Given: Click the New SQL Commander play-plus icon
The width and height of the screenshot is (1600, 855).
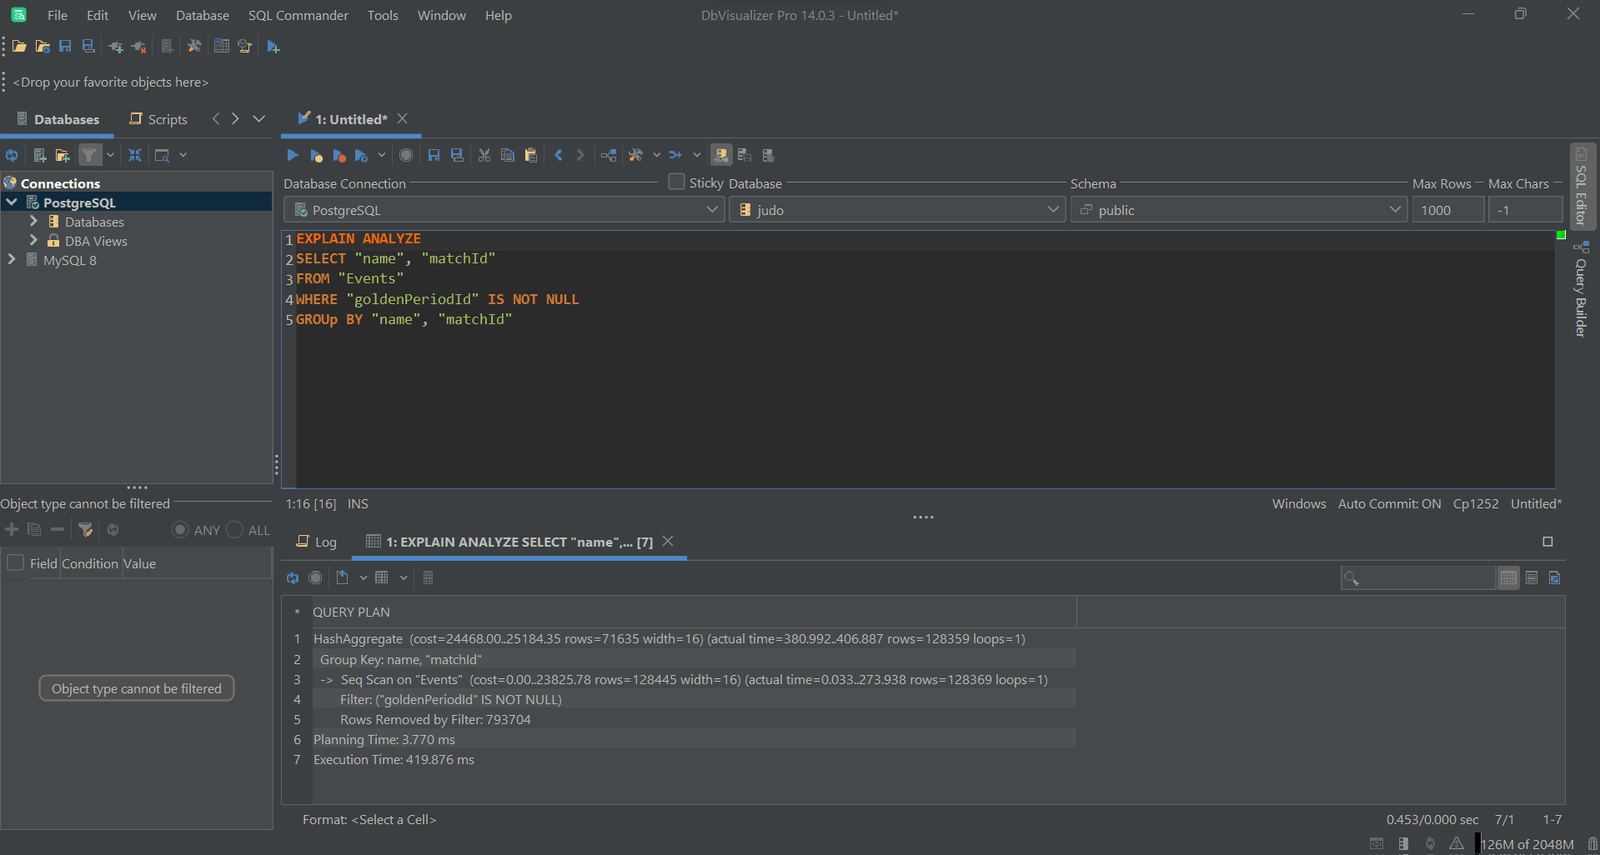Looking at the screenshot, I should click(x=273, y=46).
